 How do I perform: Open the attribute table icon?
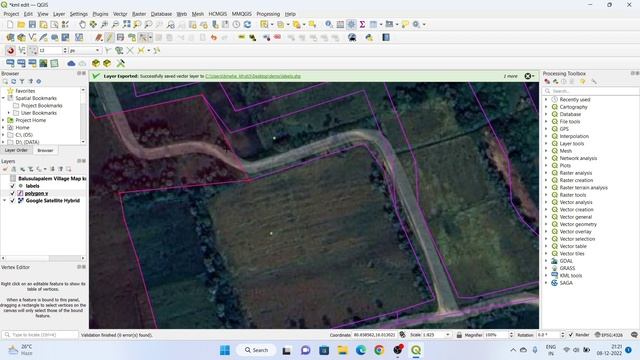pyautogui.click(x=340, y=24)
